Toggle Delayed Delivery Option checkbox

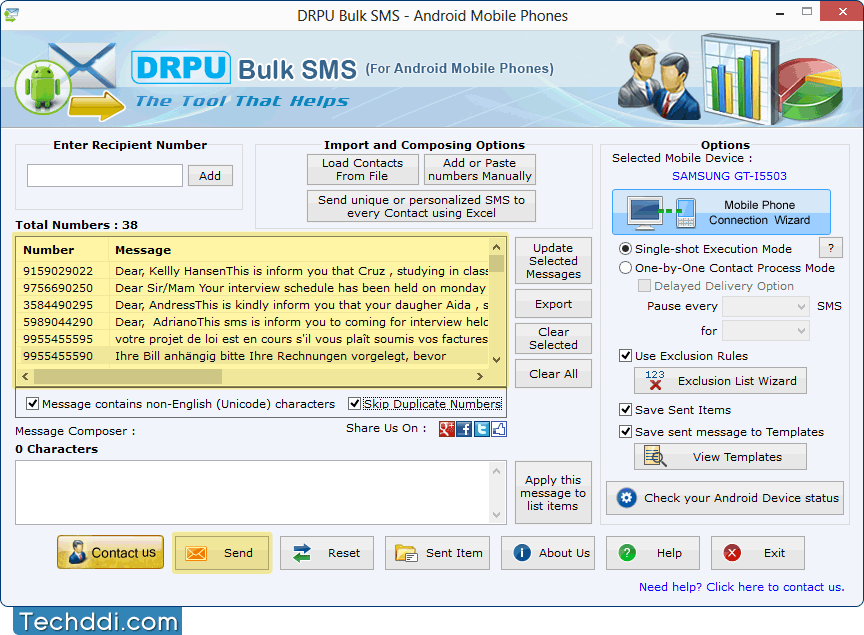tap(644, 286)
